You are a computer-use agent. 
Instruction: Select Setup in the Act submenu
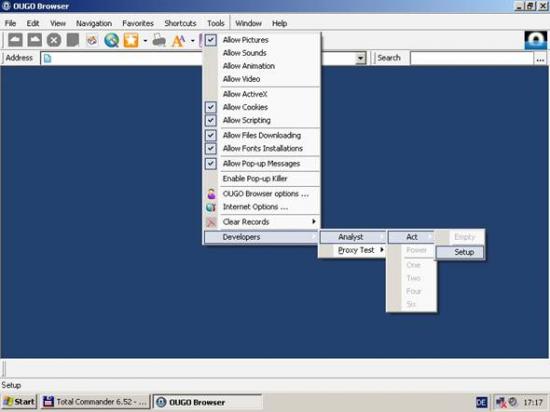tap(460, 252)
